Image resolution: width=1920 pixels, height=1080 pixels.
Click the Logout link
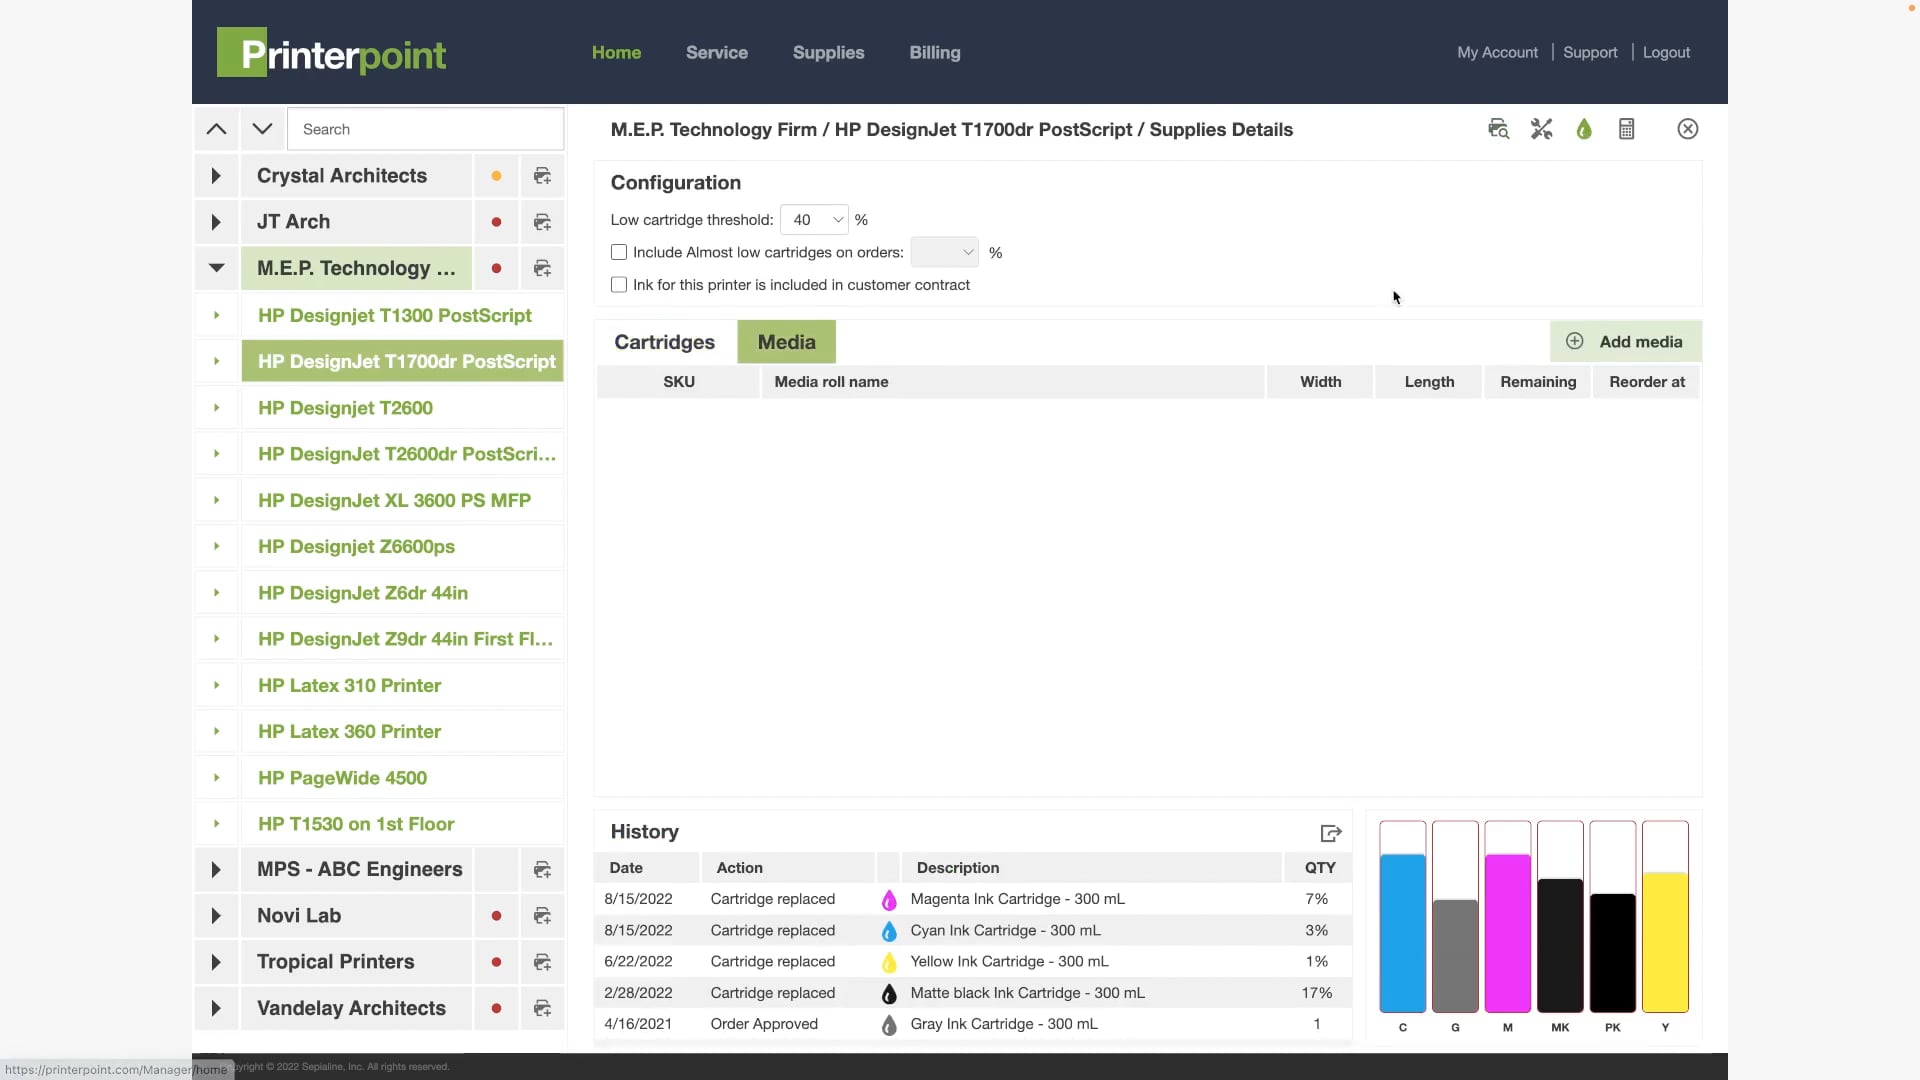click(1666, 52)
